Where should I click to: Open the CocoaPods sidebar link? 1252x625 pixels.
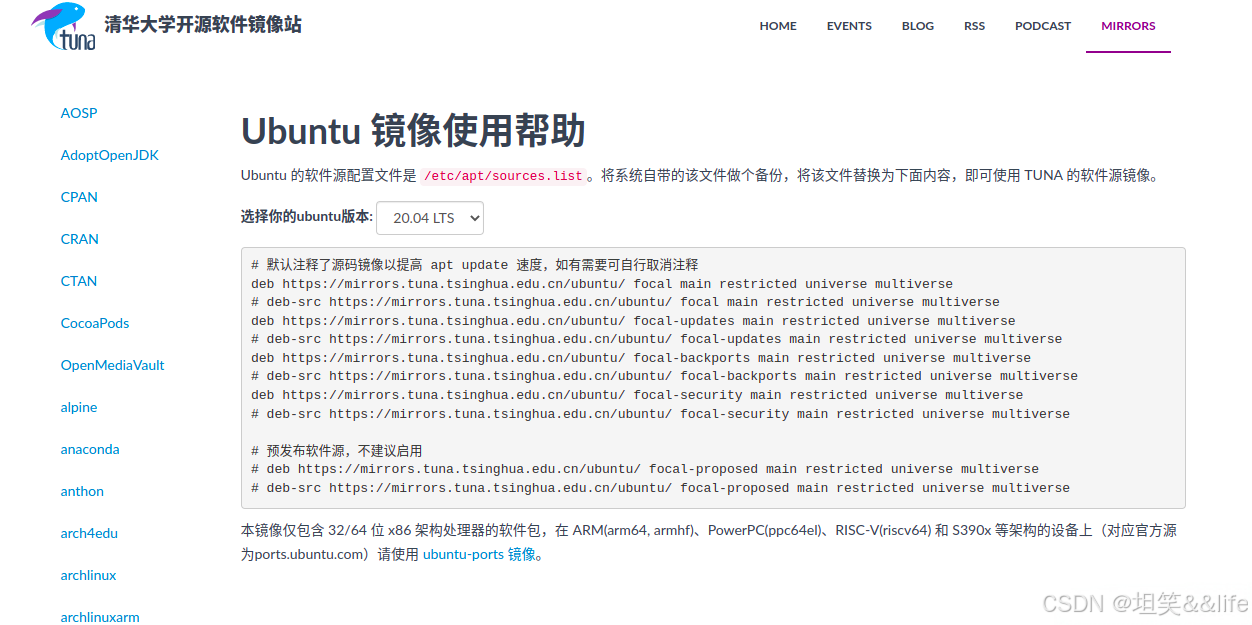95,323
